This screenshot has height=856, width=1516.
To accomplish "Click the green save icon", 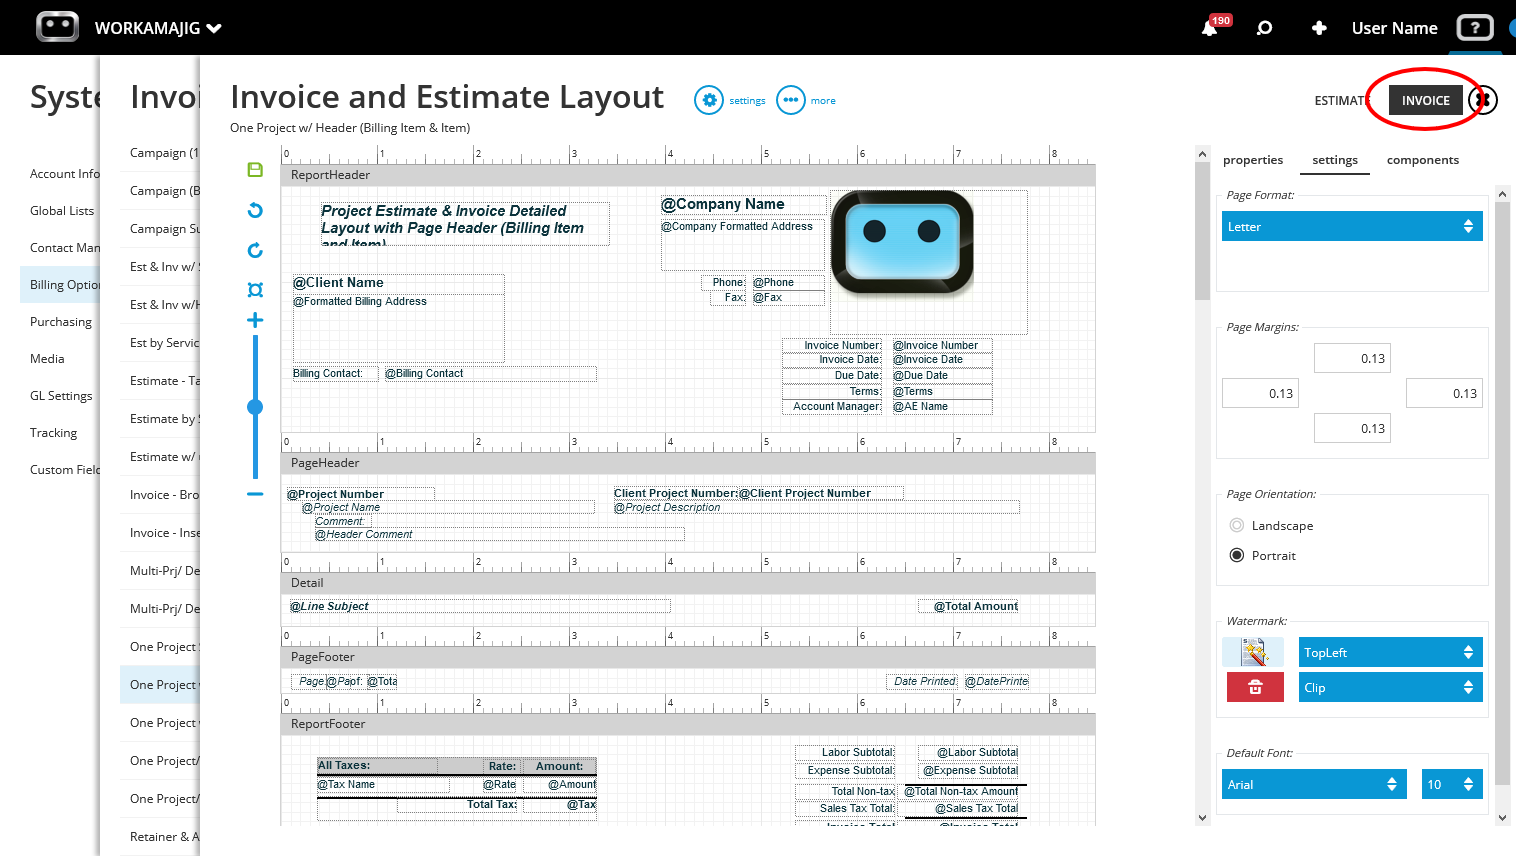I will (x=255, y=170).
